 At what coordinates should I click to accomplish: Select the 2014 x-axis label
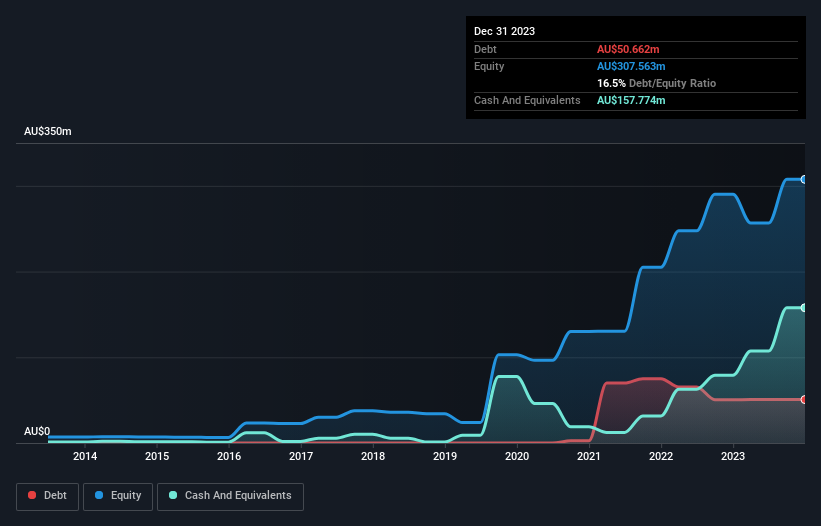pos(85,456)
